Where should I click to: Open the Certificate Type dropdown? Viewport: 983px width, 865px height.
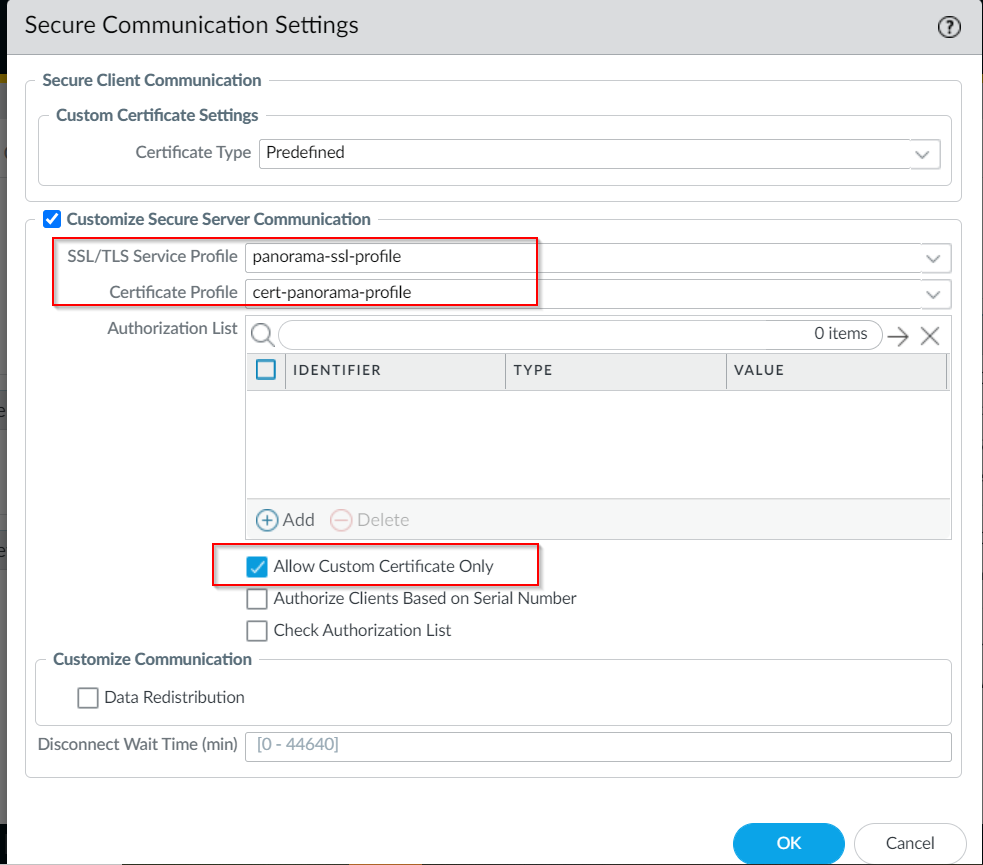921,154
